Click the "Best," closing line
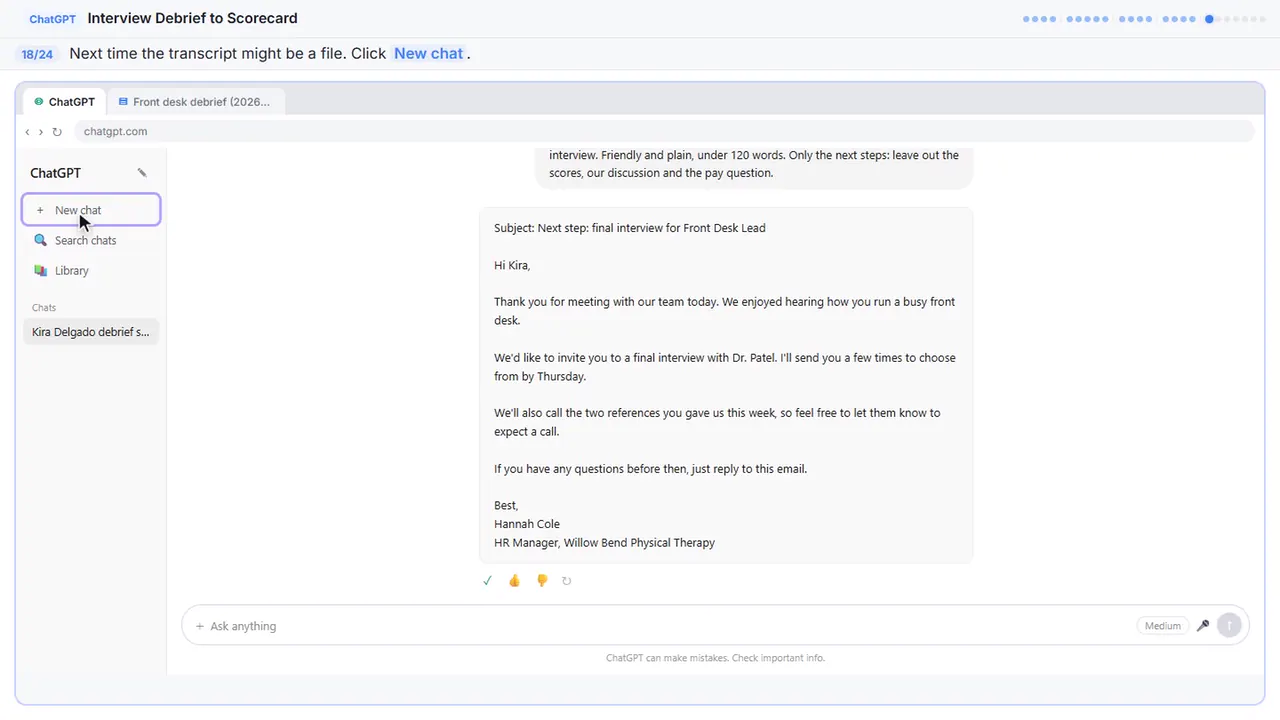 (x=506, y=506)
